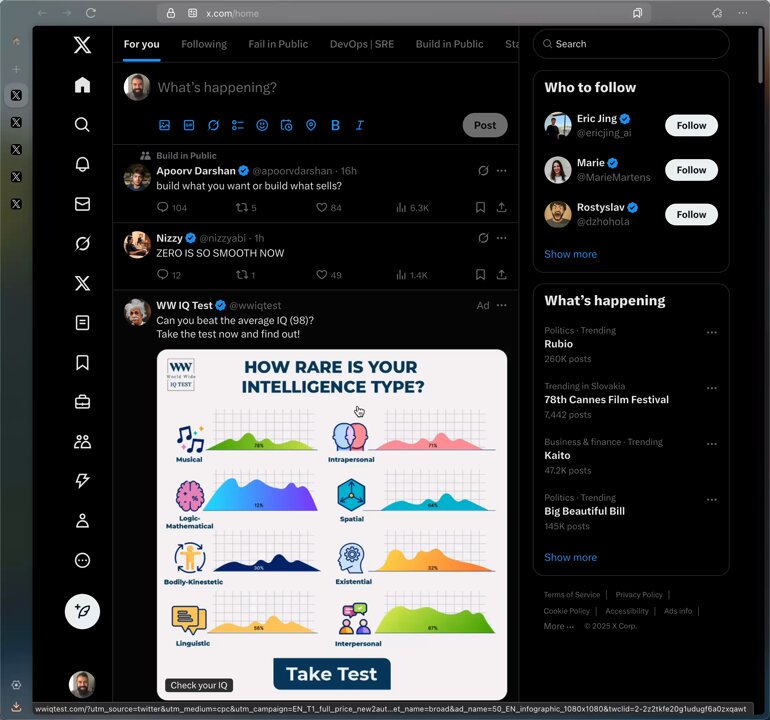
Task: Open Notifications bell in sidebar
Action: [82, 164]
